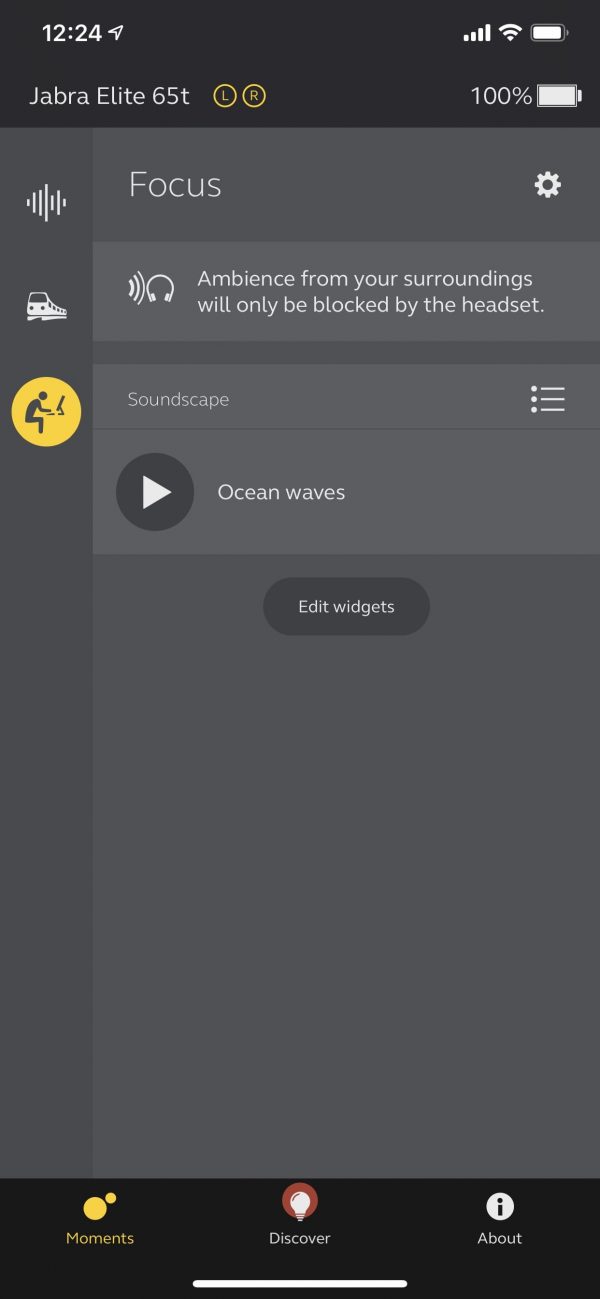Switch to the Commute train moment
The width and height of the screenshot is (600, 1299).
pyautogui.click(x=46, y=306)
